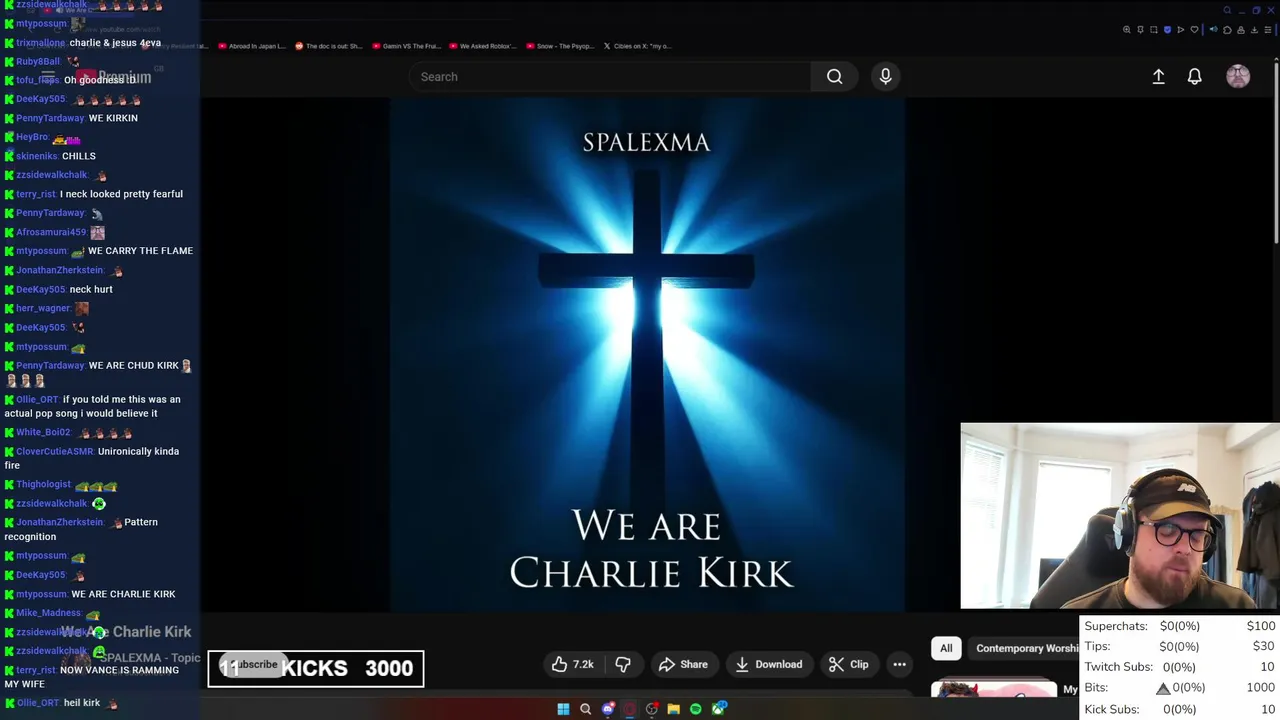This screenshot has height=720, width=1280.
Task: Click 'Bits:' row in goals overlay
Action: tap(1180, 688)
